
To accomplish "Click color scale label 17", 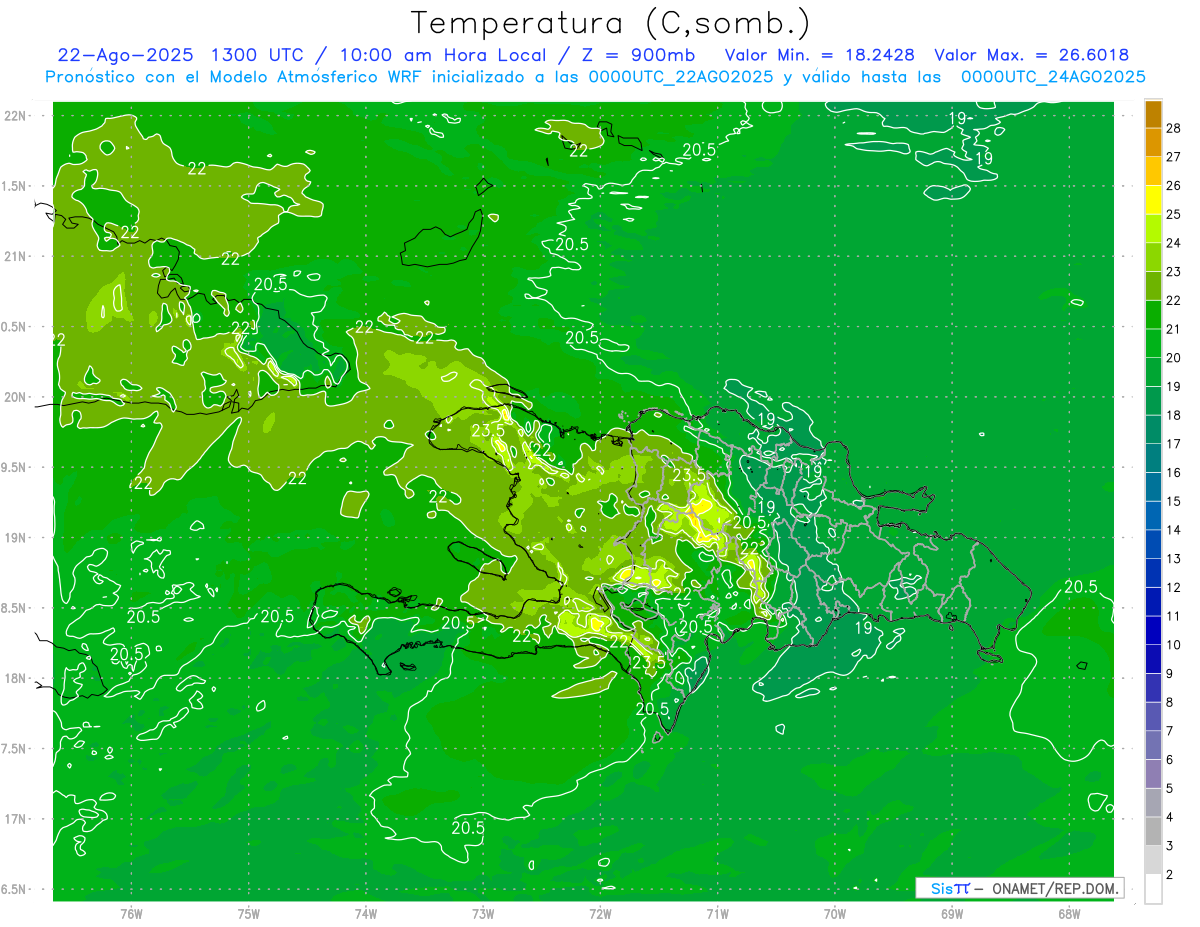I will point(1173,444).
